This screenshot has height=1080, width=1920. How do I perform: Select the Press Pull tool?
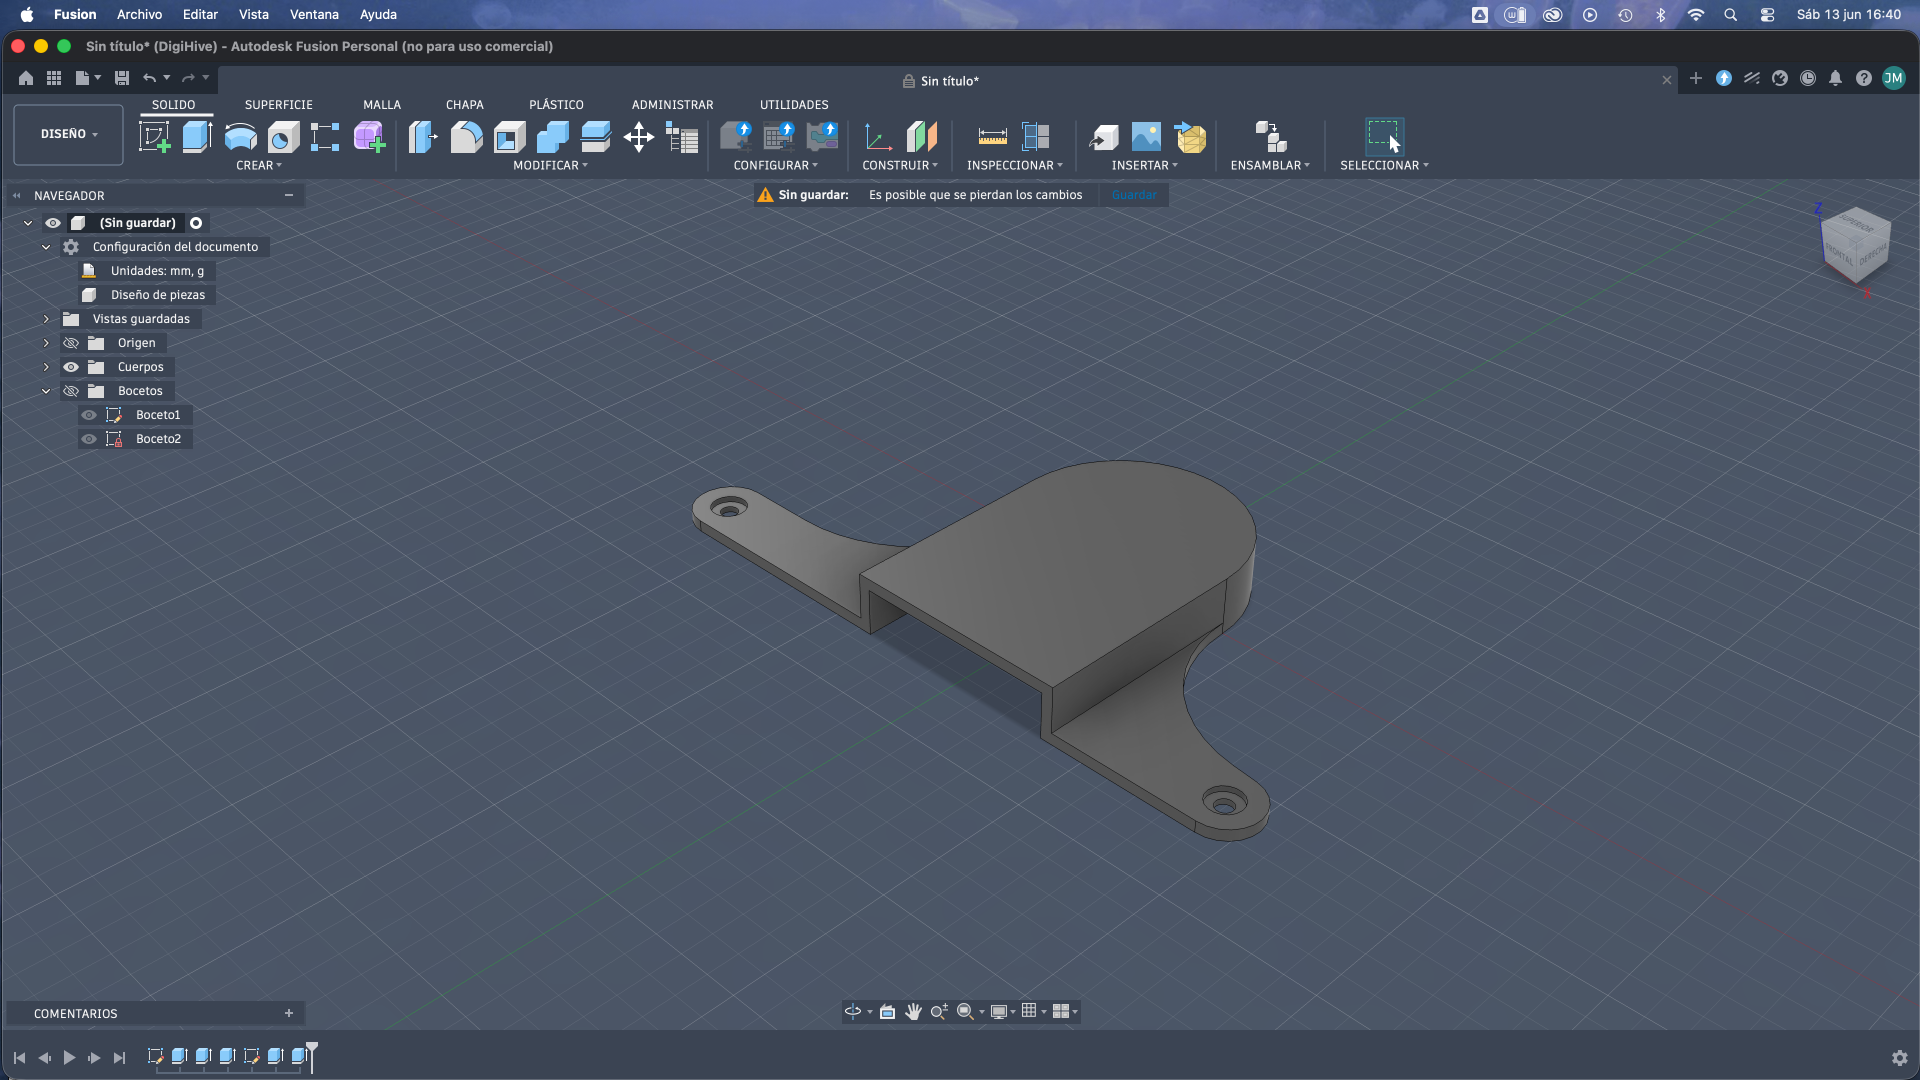pyautogui.click(x=423, y=137)
